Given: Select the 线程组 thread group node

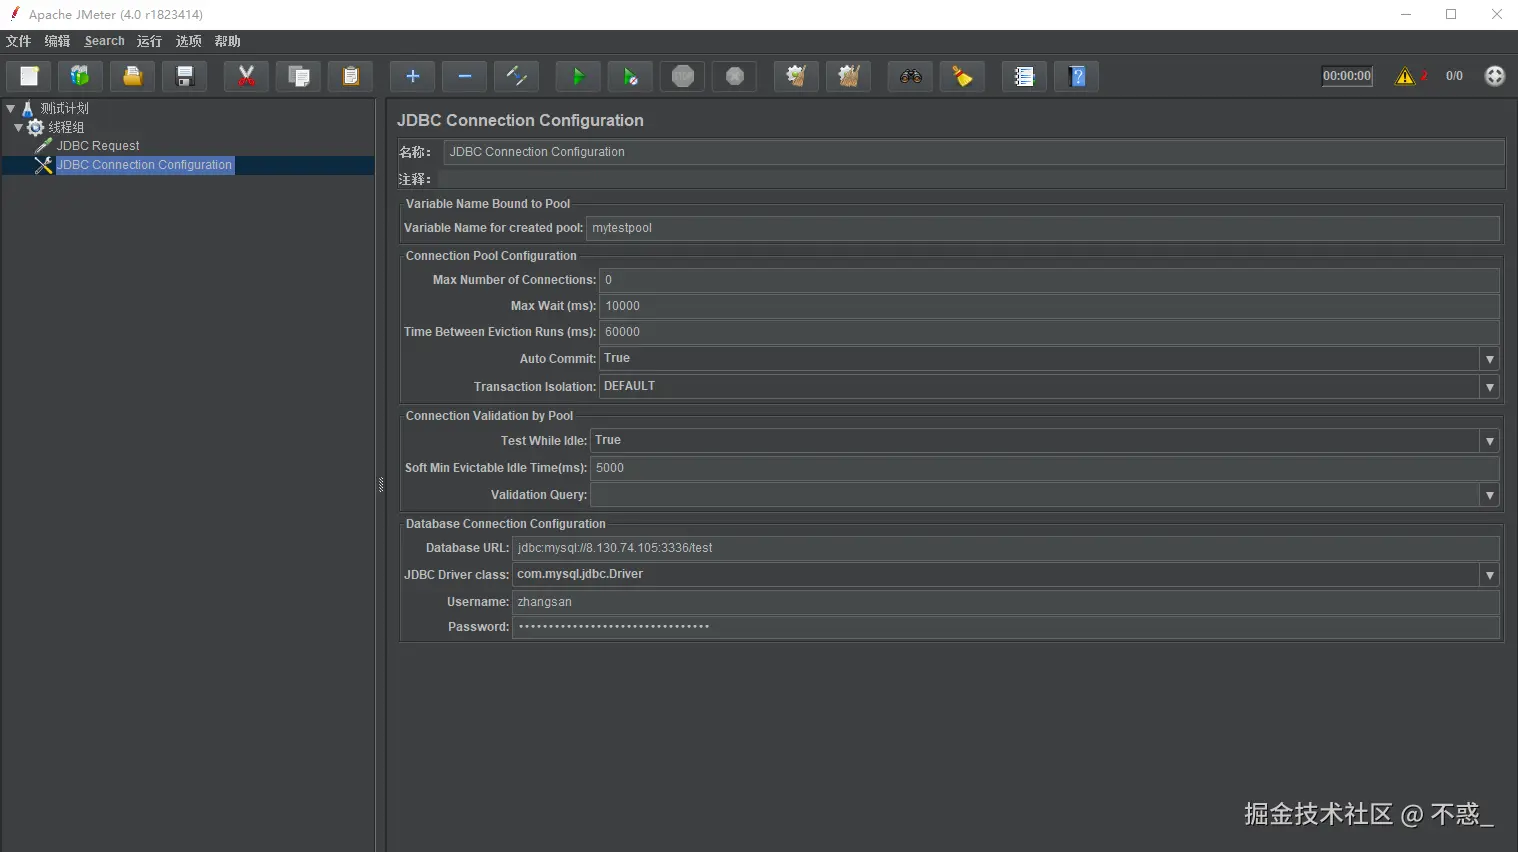Looking at the screenshot, I should point(66,127).
